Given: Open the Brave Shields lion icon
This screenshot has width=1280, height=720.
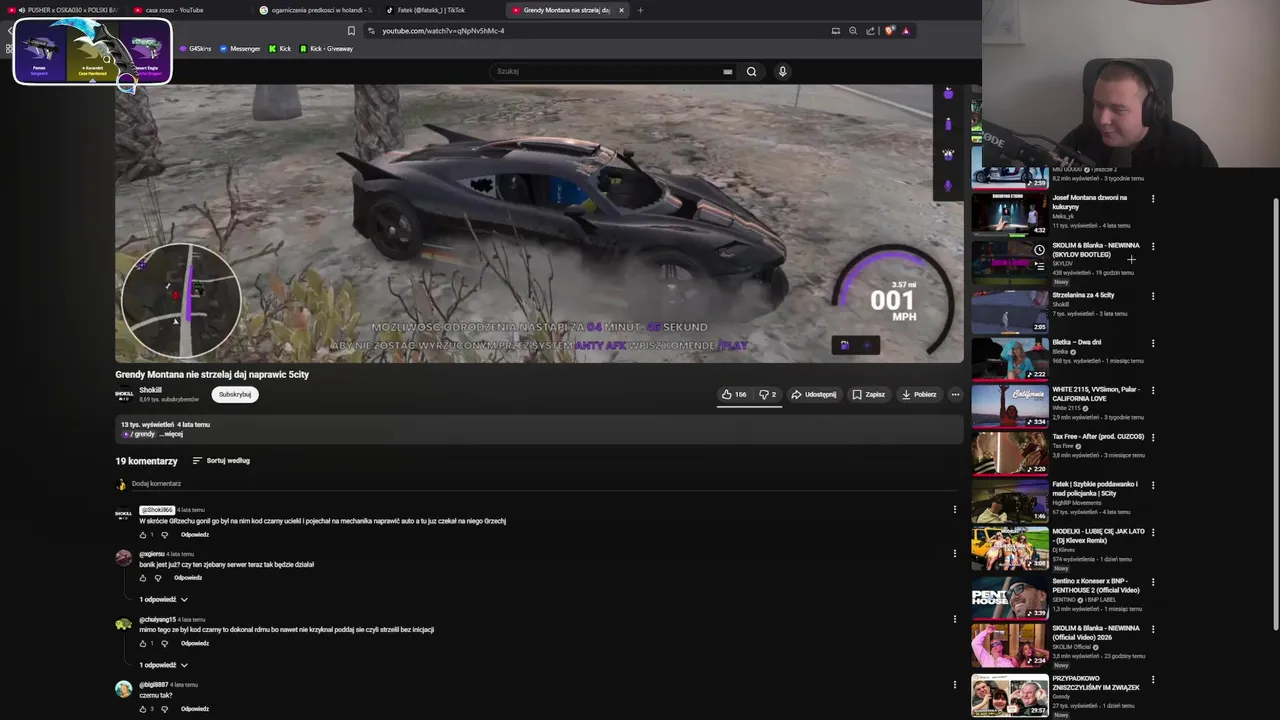Looking at the screenshot, I should click(x=889, y=31).
